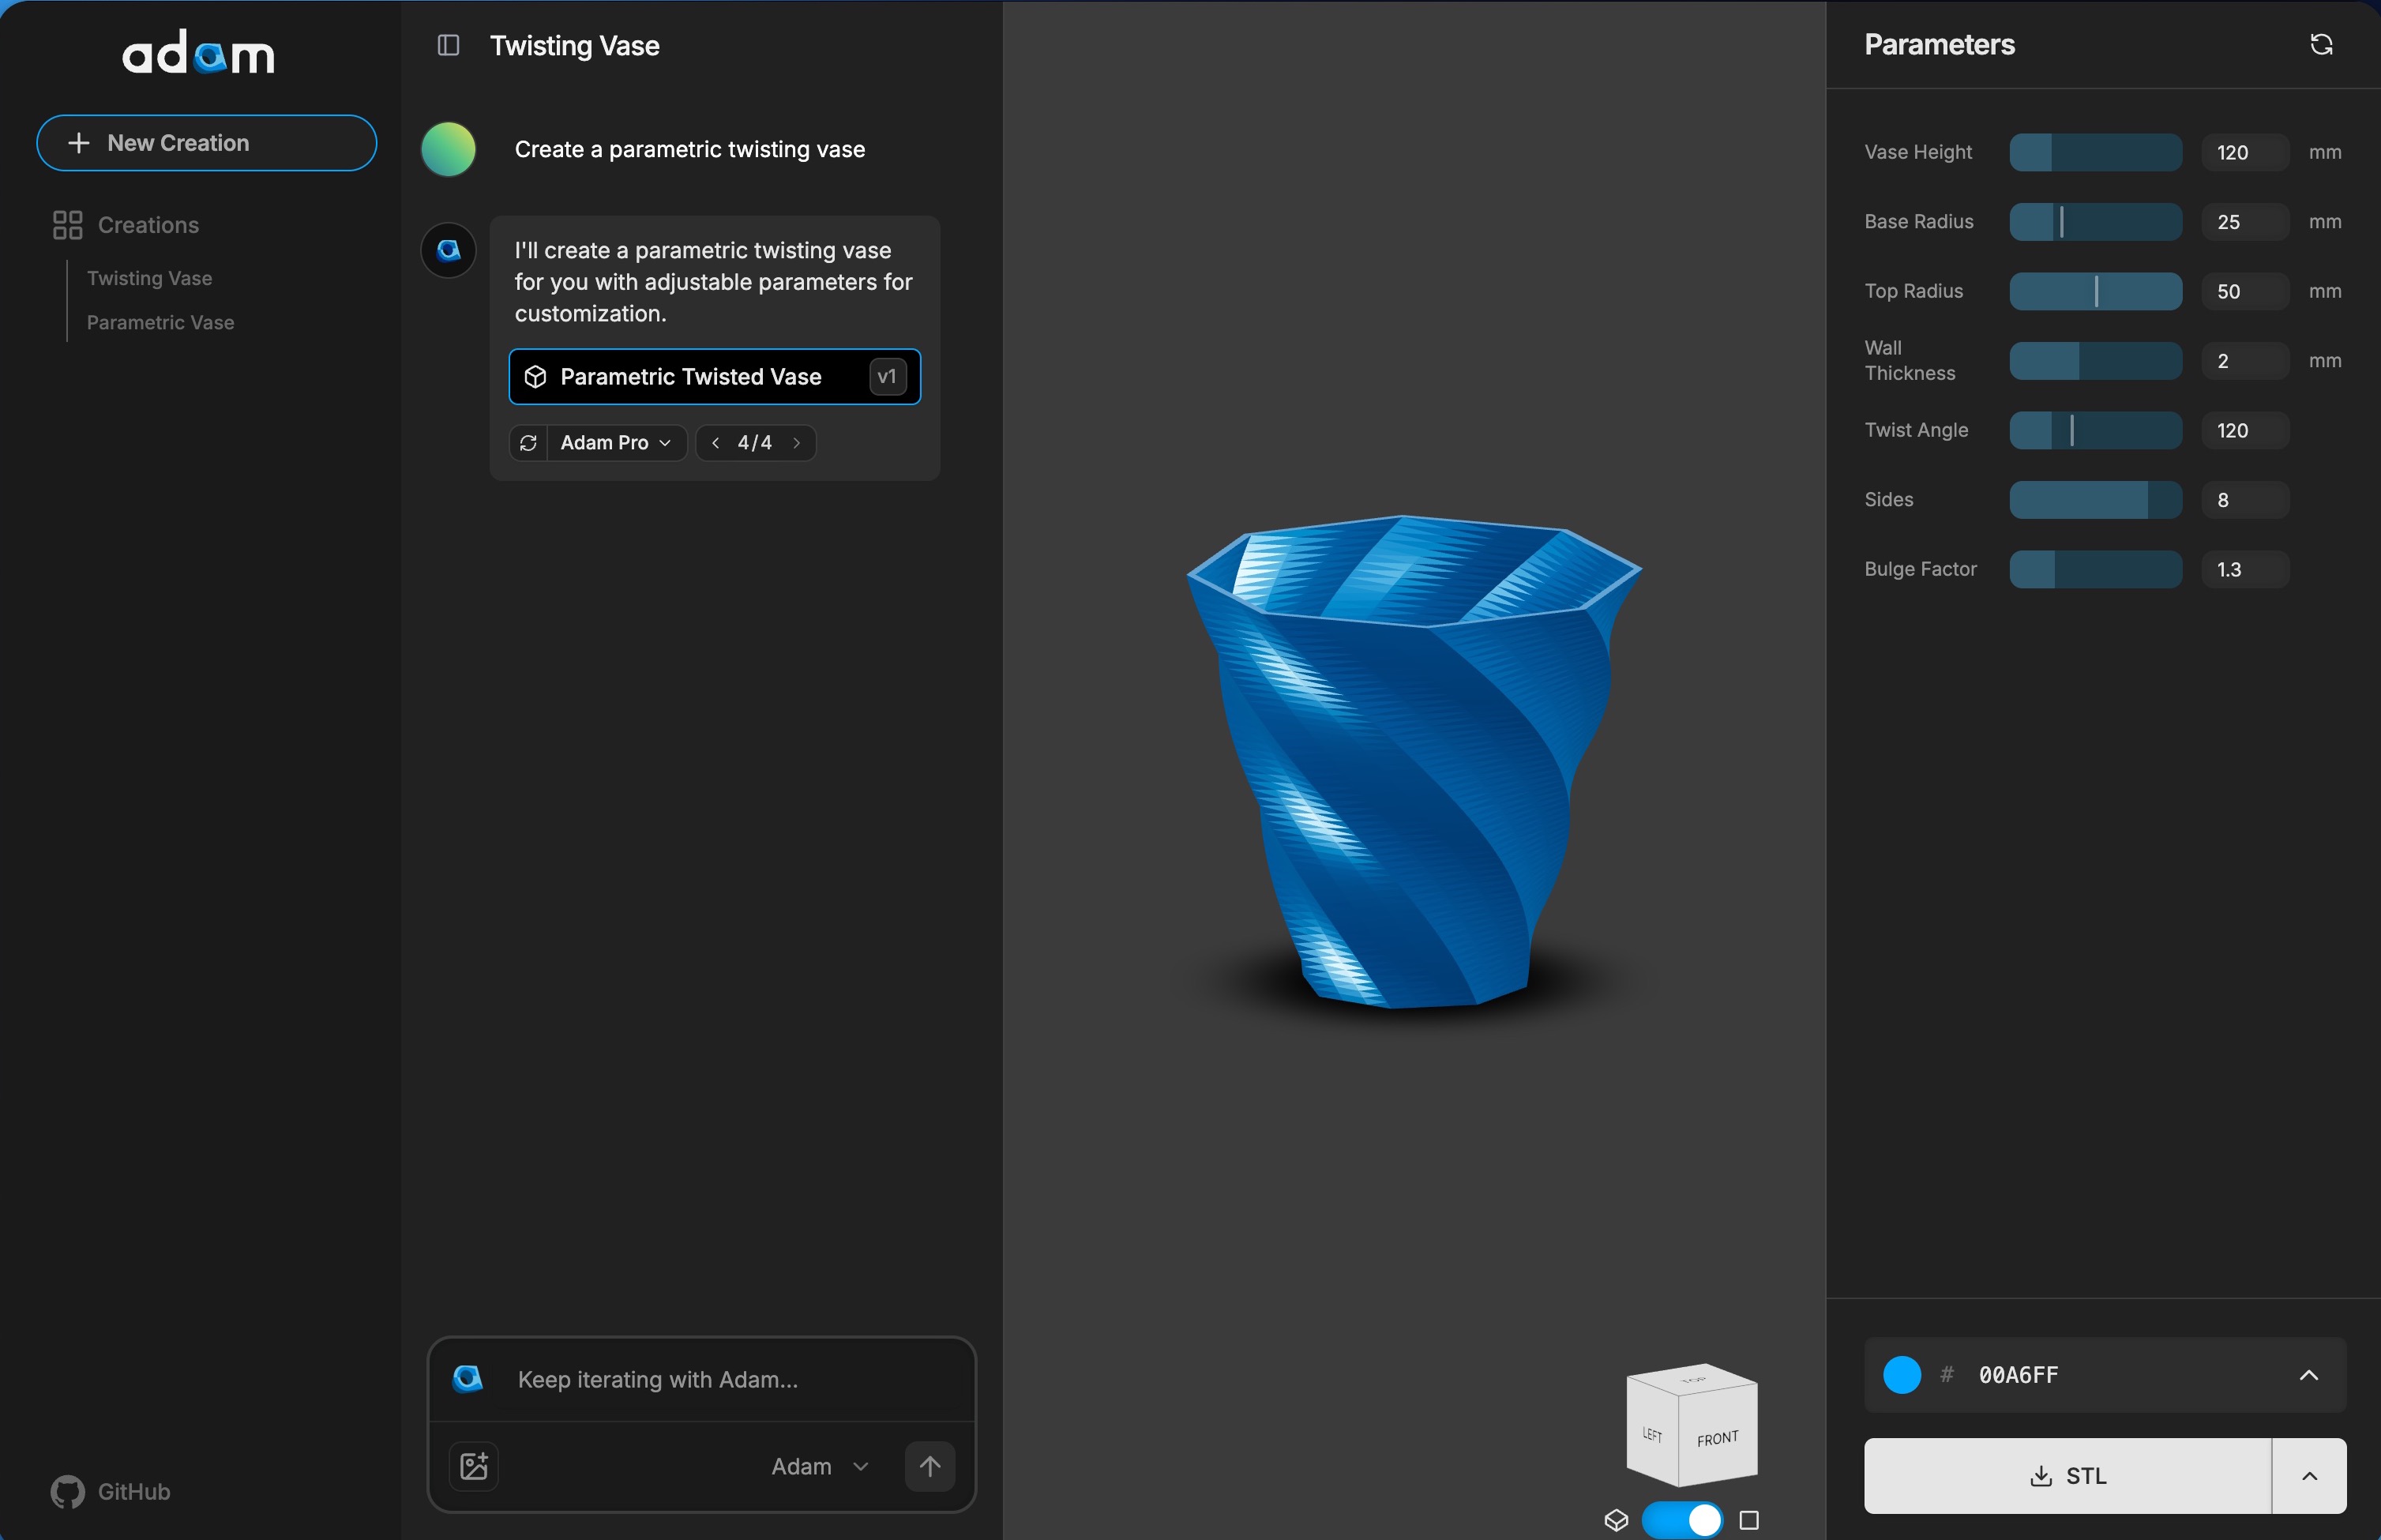
Task: Adjust the Base Radius slider
Action: (2095, 221)
